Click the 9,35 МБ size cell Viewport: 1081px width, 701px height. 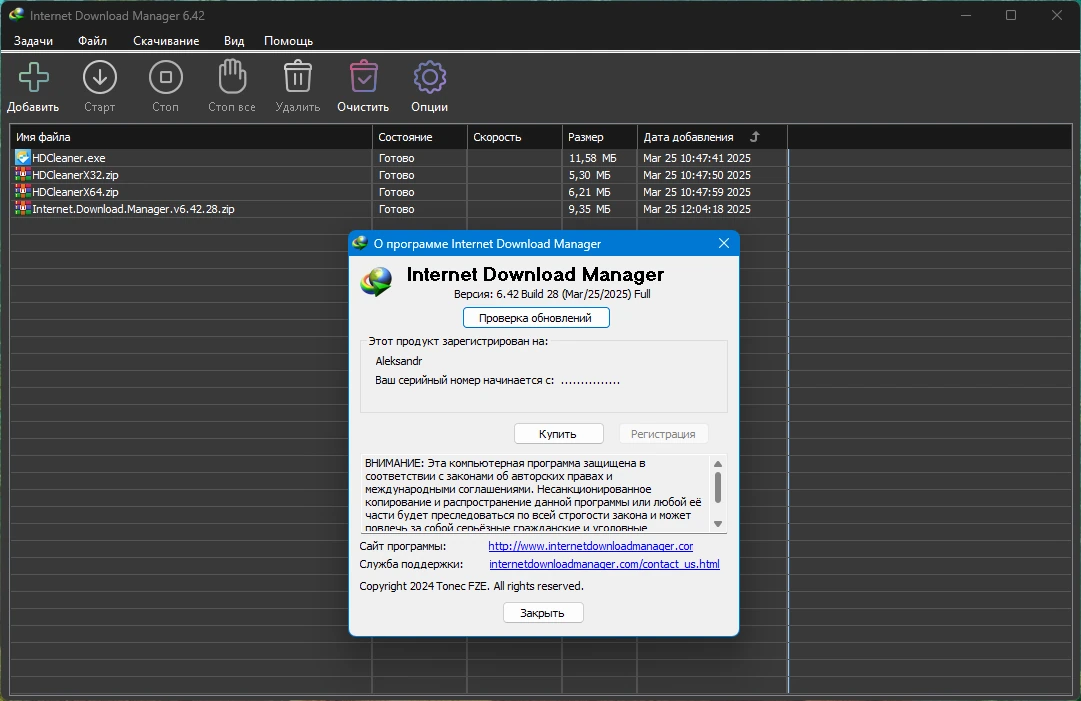pos(589,209)
